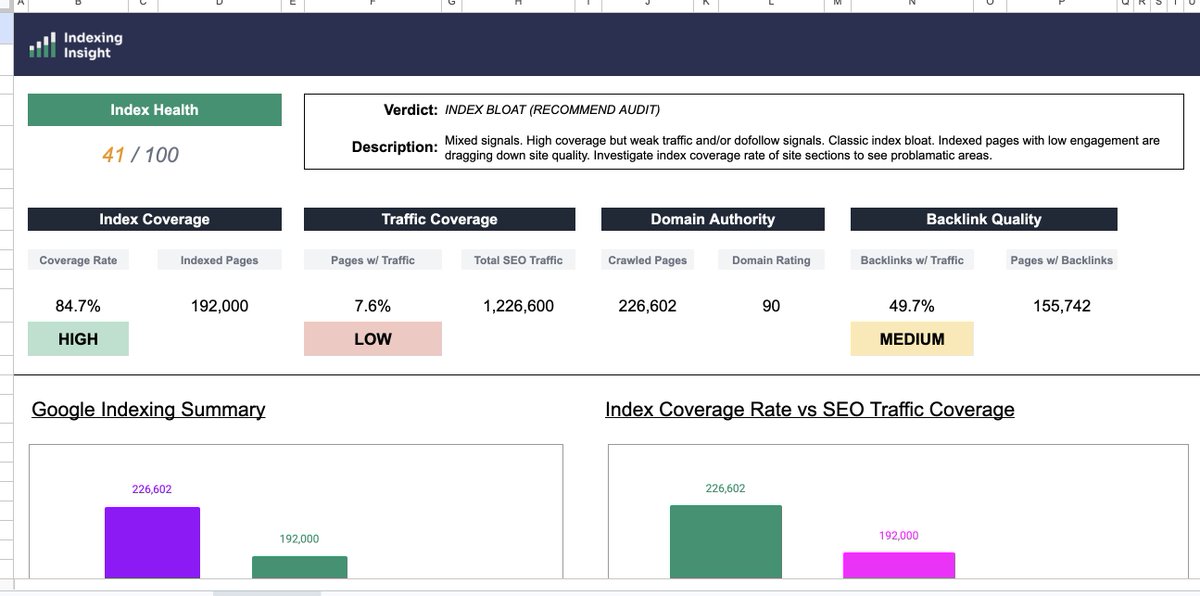Click the red LOW rating cell
1200x596 pixels.
click(x=372, y=339)
